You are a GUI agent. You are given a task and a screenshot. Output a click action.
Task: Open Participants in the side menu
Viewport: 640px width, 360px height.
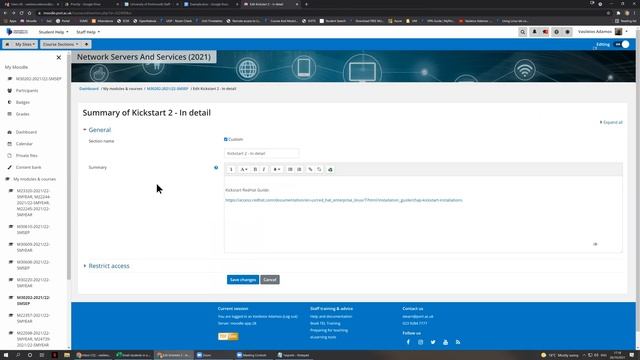point(27,91)
